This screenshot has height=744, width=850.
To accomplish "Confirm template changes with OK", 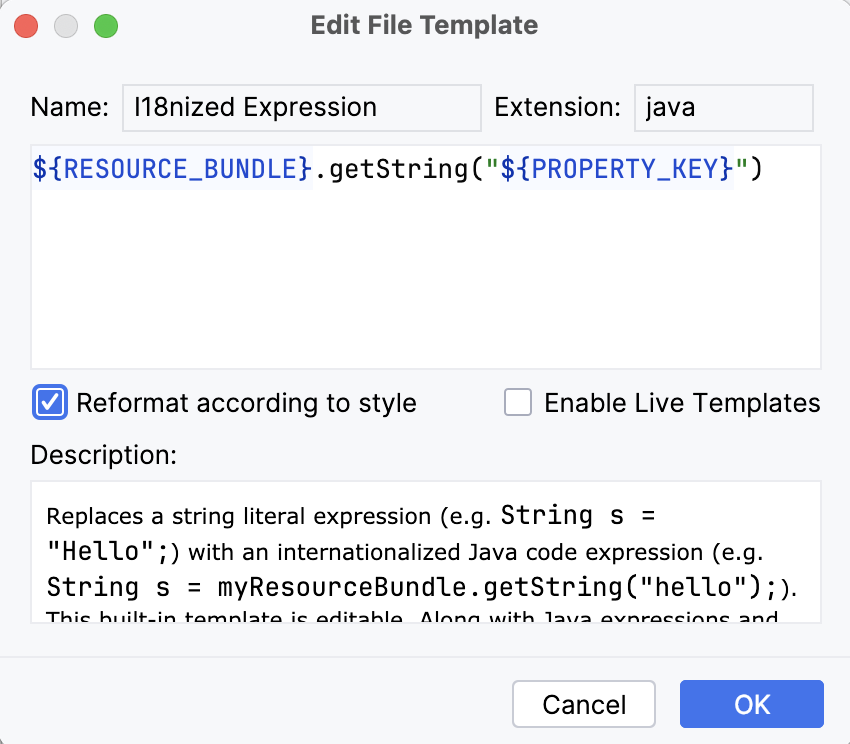I will pos(751,703).
